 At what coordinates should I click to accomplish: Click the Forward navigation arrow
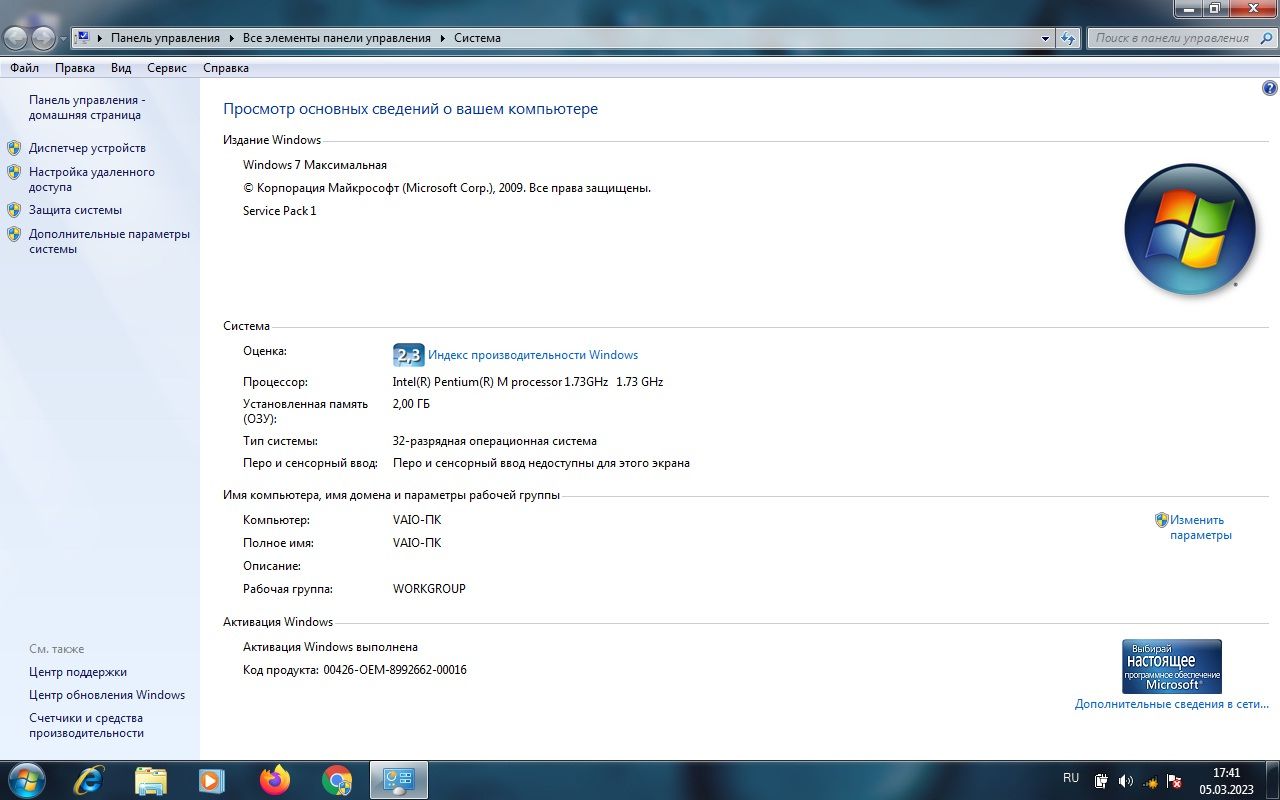pos(44,38)
